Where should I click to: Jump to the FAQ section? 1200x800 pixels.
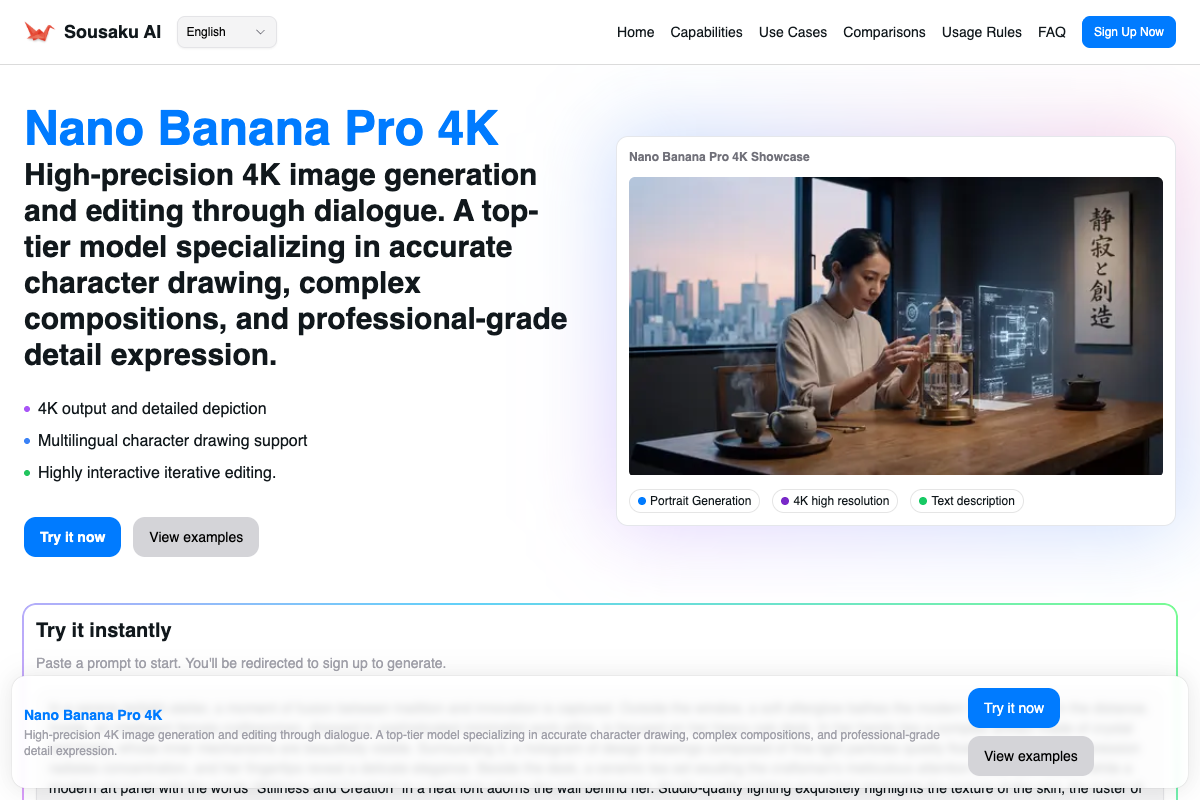(x=1051, y=32)
